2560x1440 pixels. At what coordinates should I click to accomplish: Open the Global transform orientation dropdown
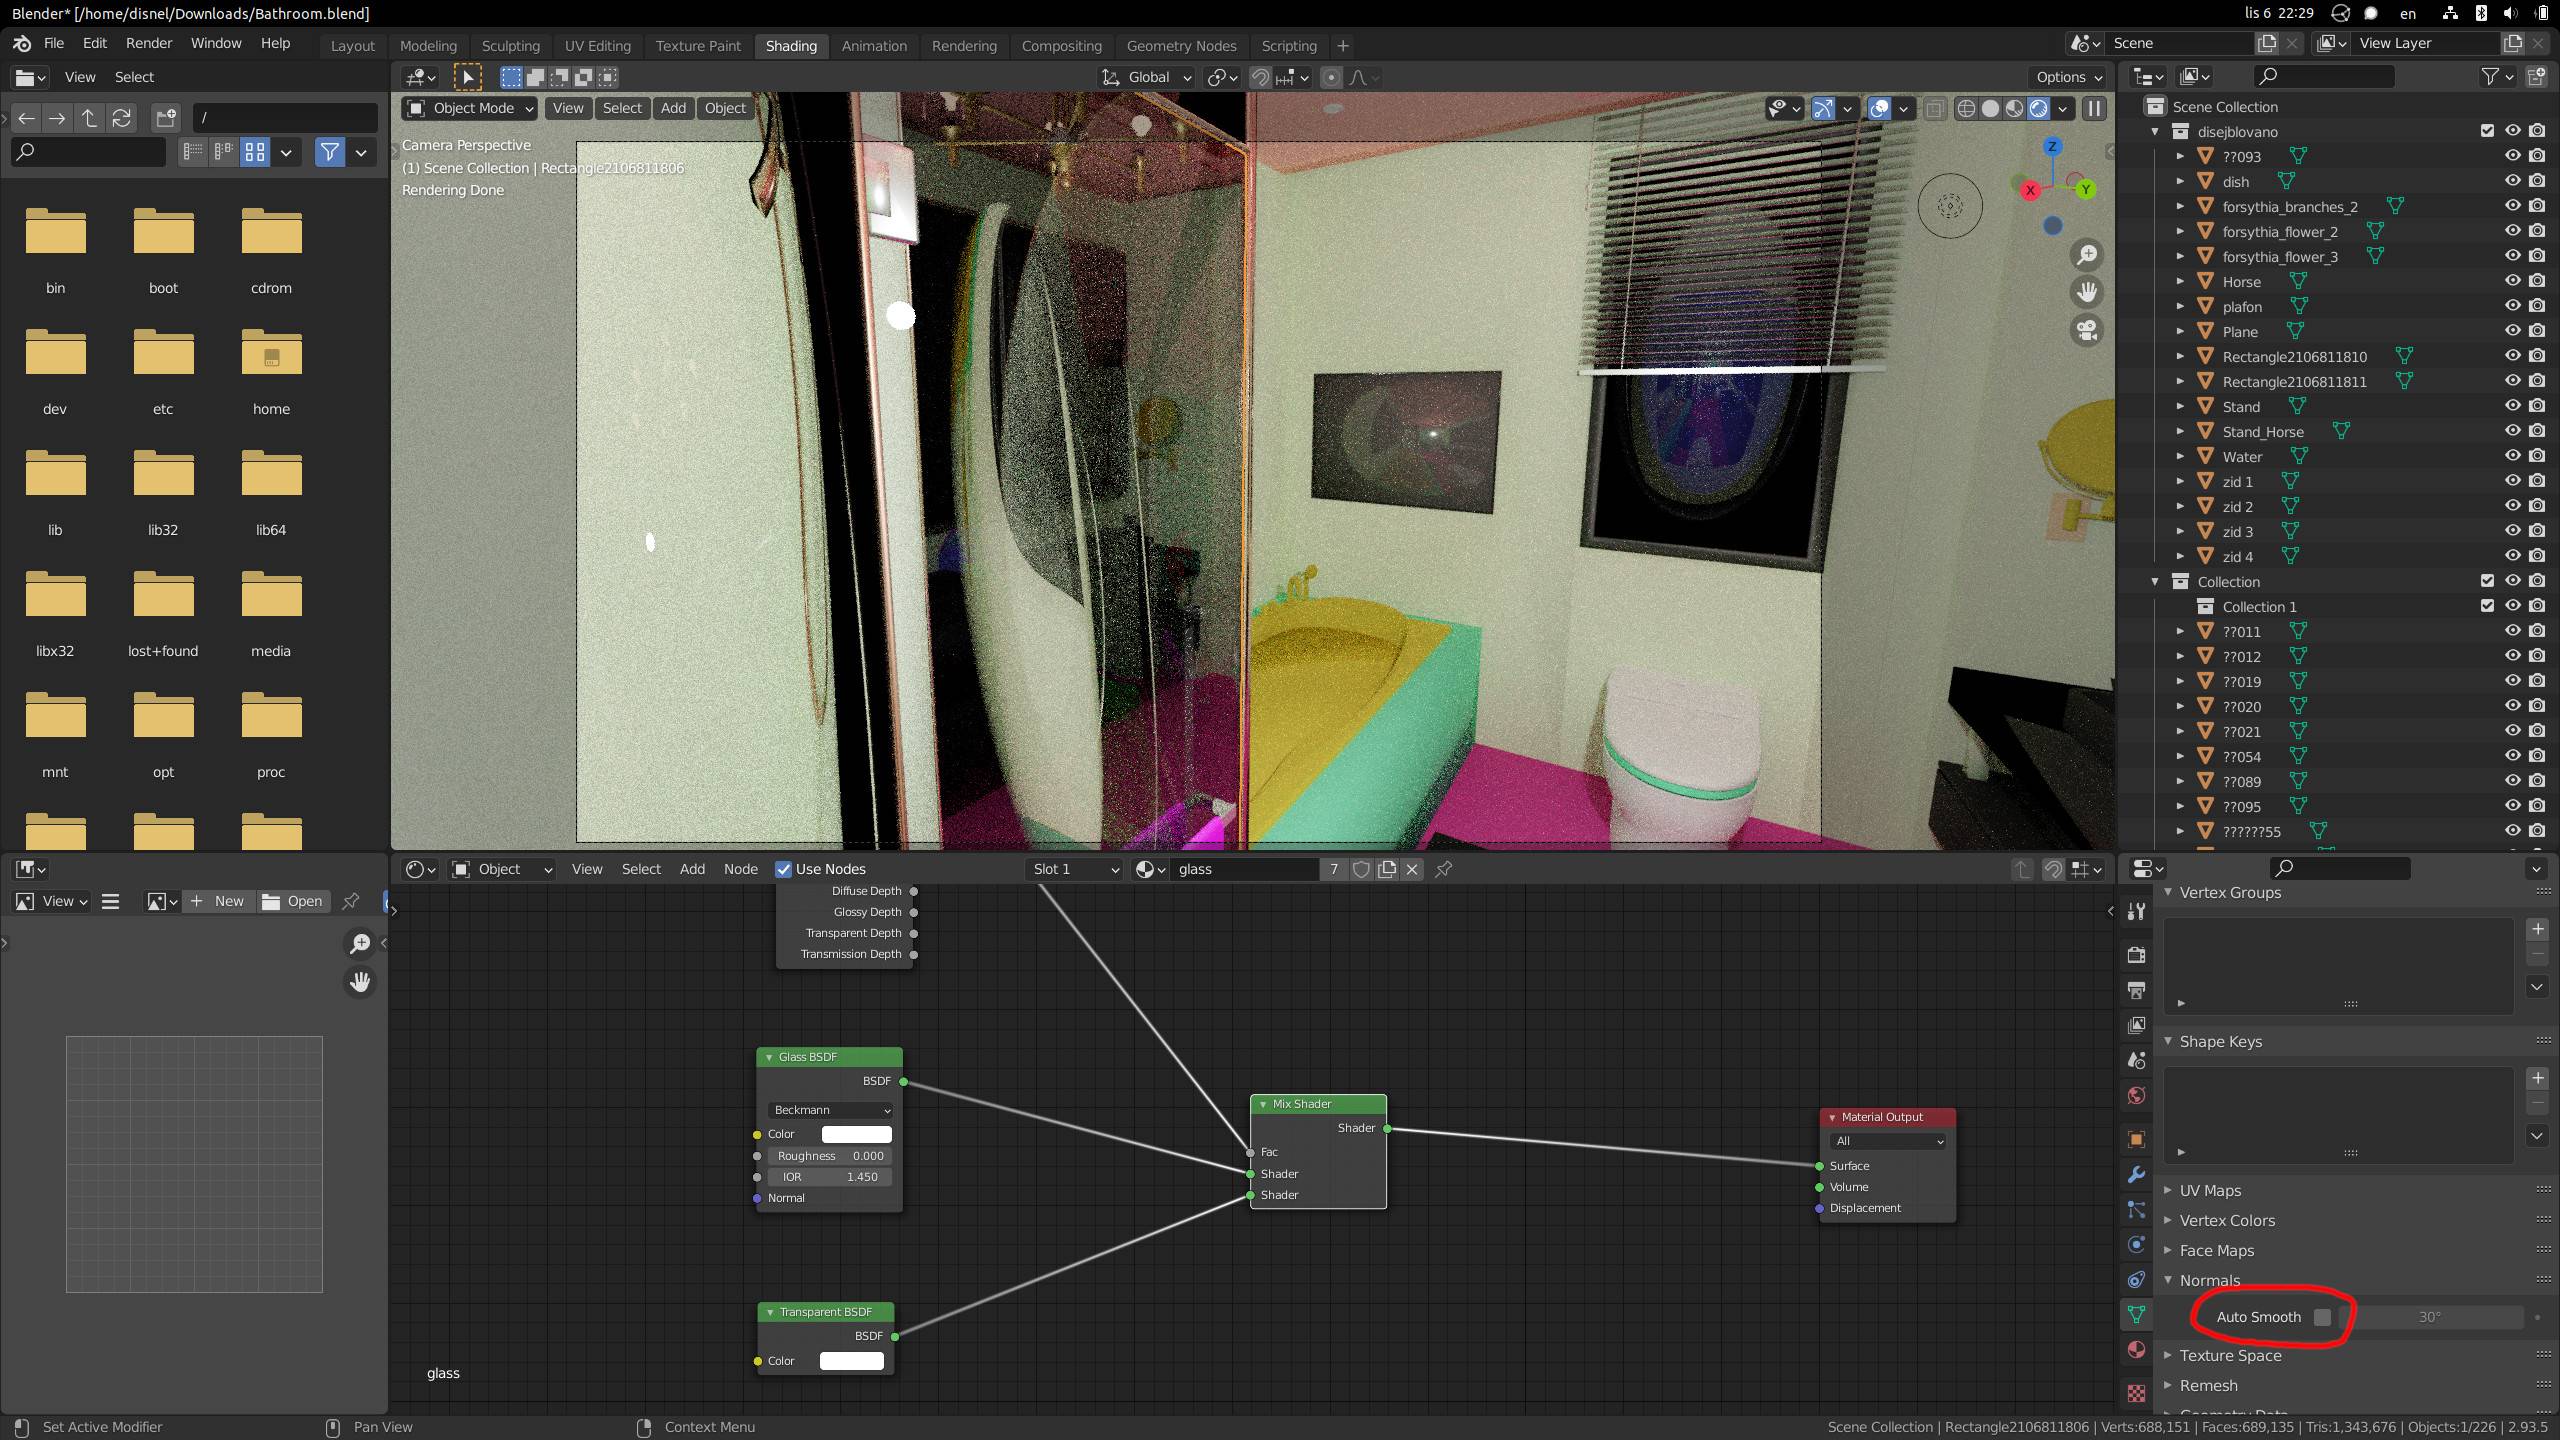(x=1147, y=77)
